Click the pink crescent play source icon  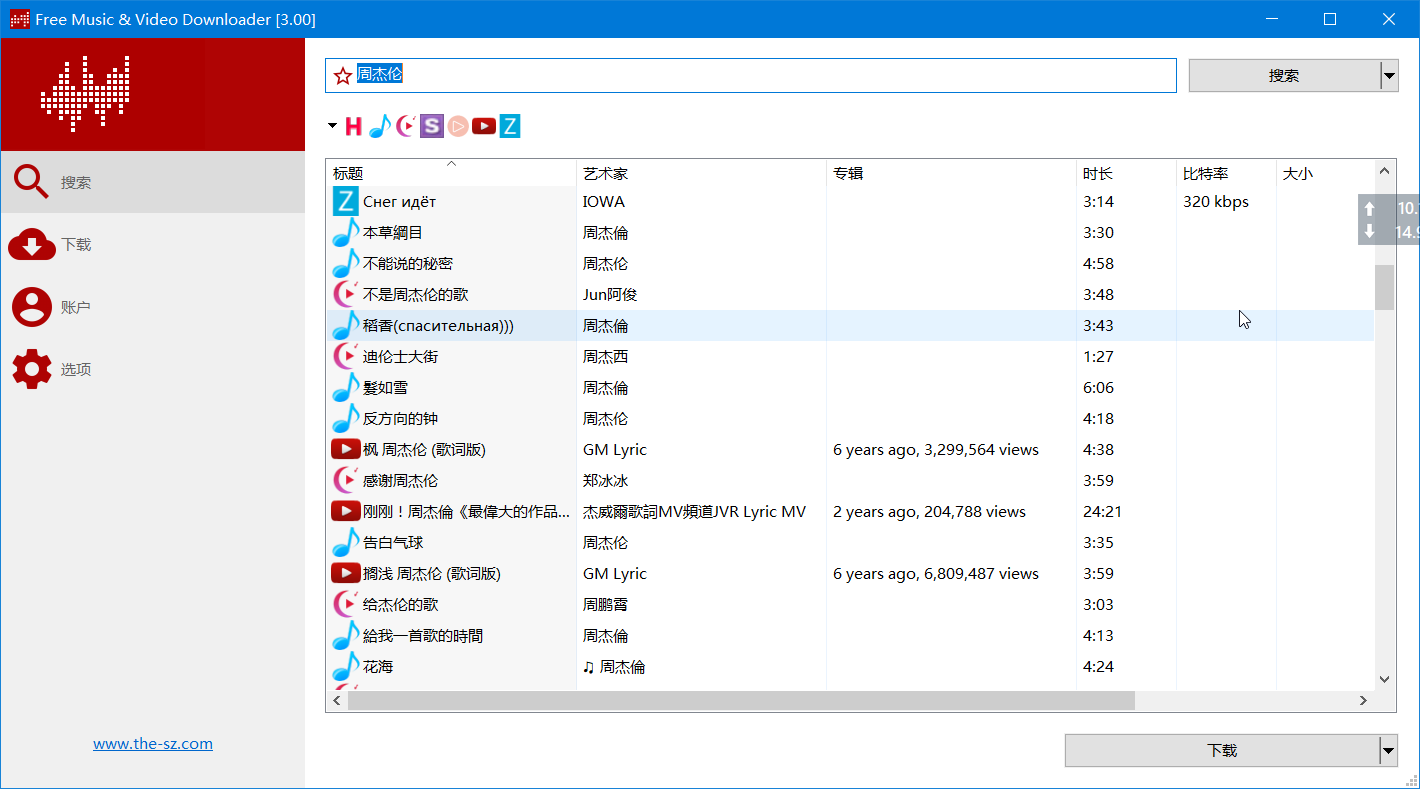point(406,126)
